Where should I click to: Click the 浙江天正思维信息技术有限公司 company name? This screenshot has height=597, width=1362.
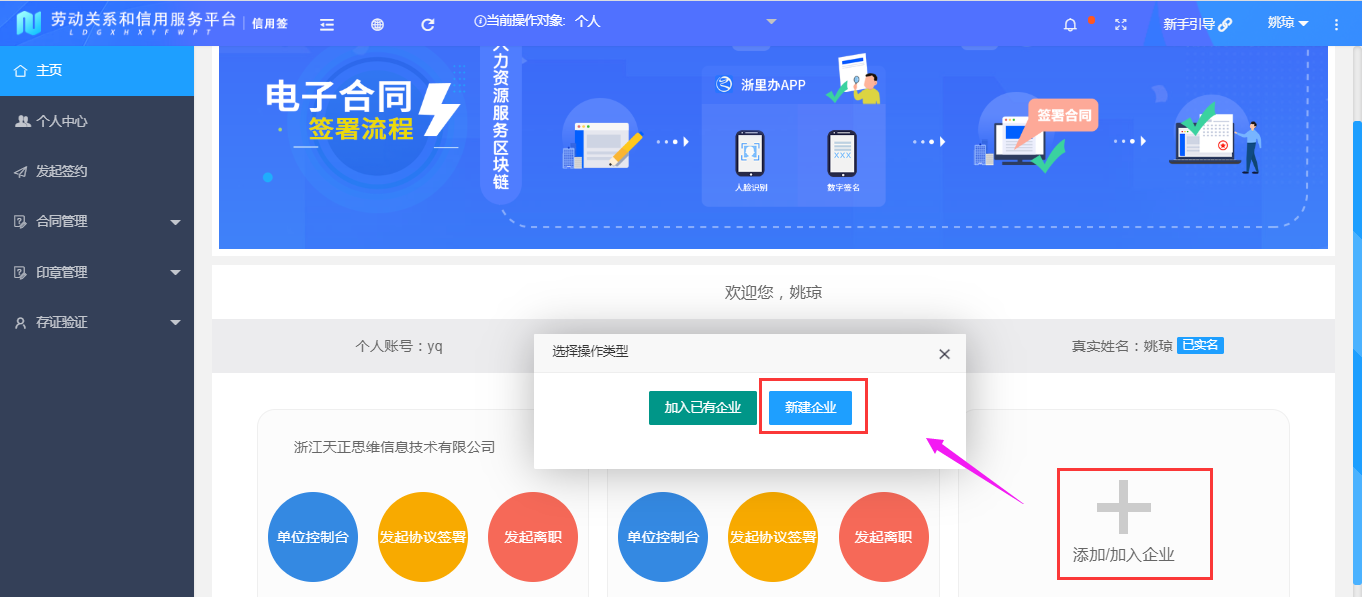point(395,447)
